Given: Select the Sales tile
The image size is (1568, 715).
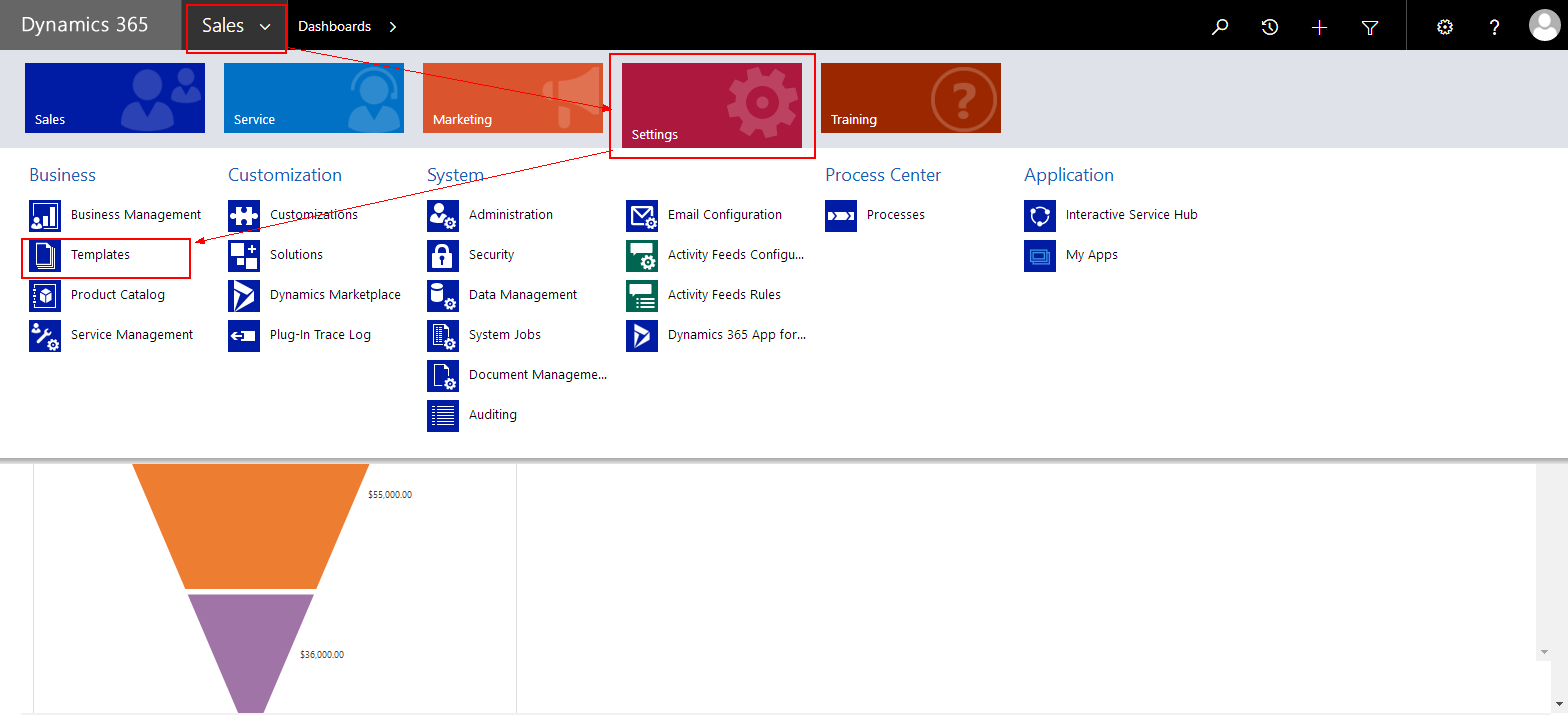Looking at the screenshot, I should coord(115,98).
